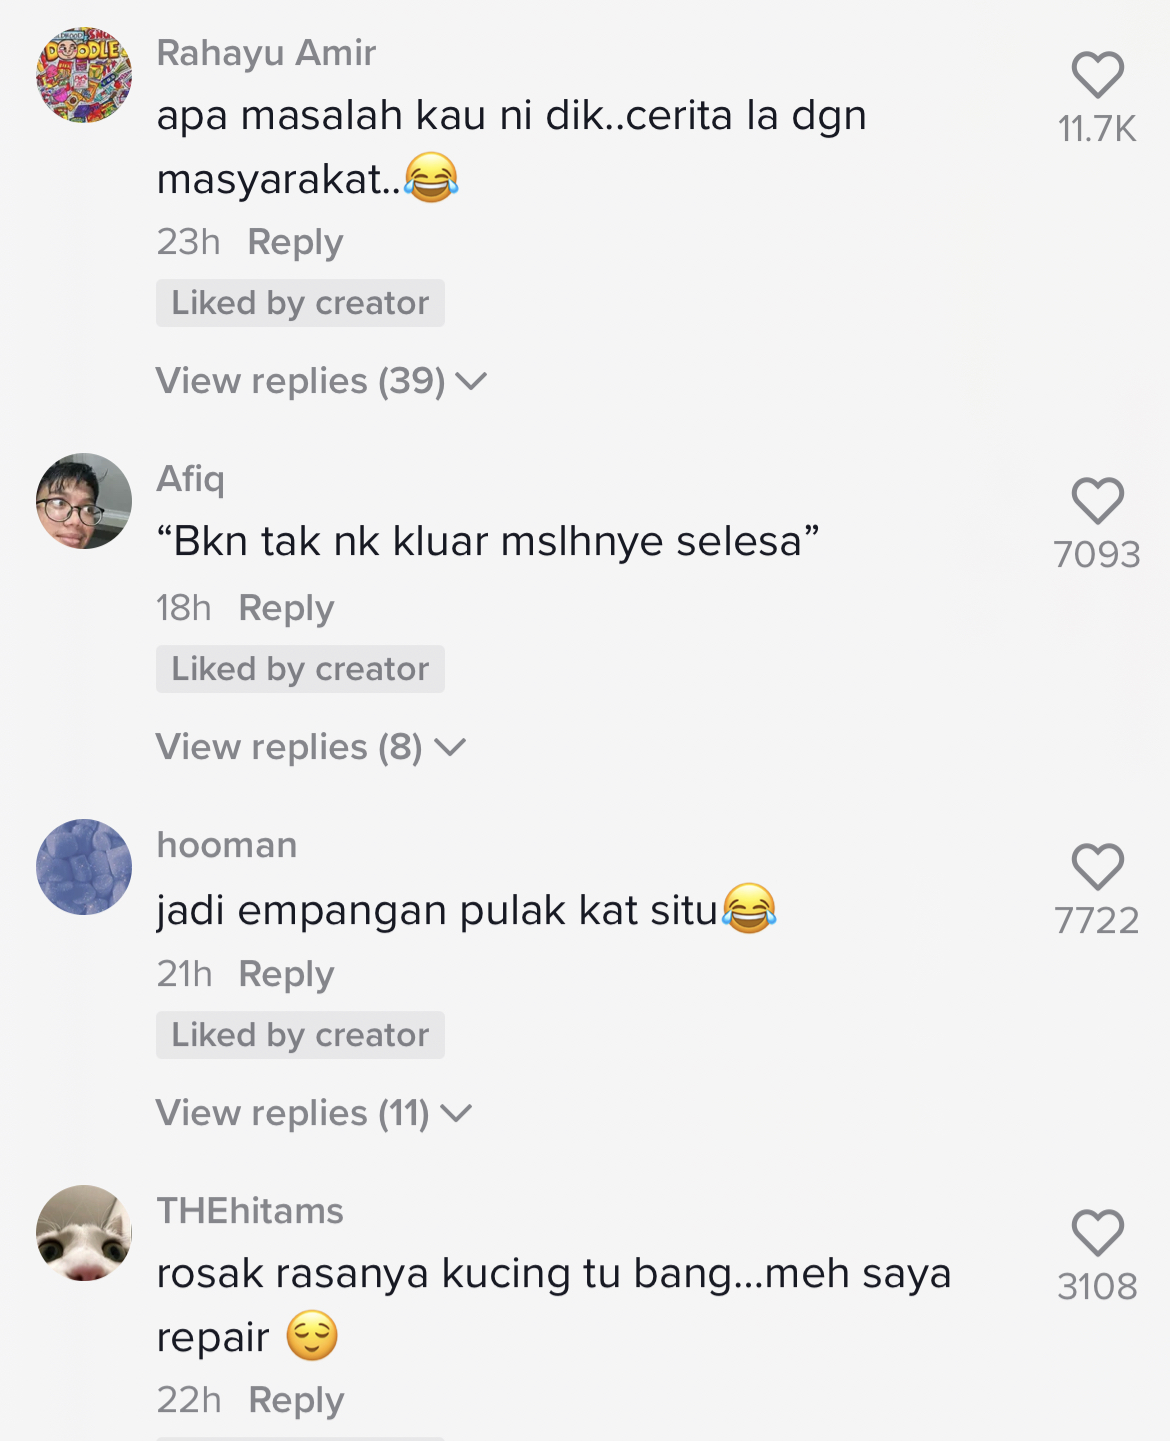Screen dimensions: 1170x1441
Task: Tap the comment text "jadi empangan pulak kat situ"
Action: (437, 911)
